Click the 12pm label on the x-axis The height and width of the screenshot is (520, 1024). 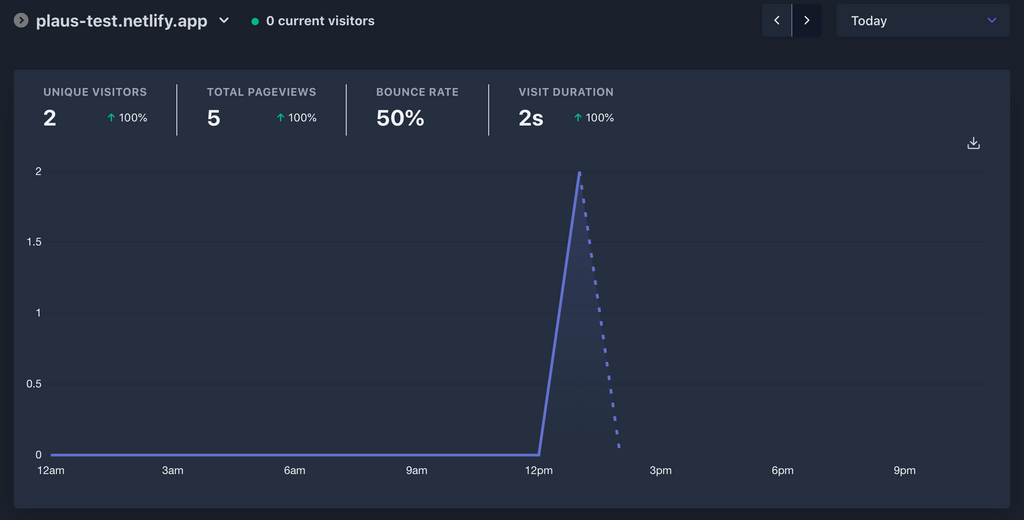(x=539, y=470)
